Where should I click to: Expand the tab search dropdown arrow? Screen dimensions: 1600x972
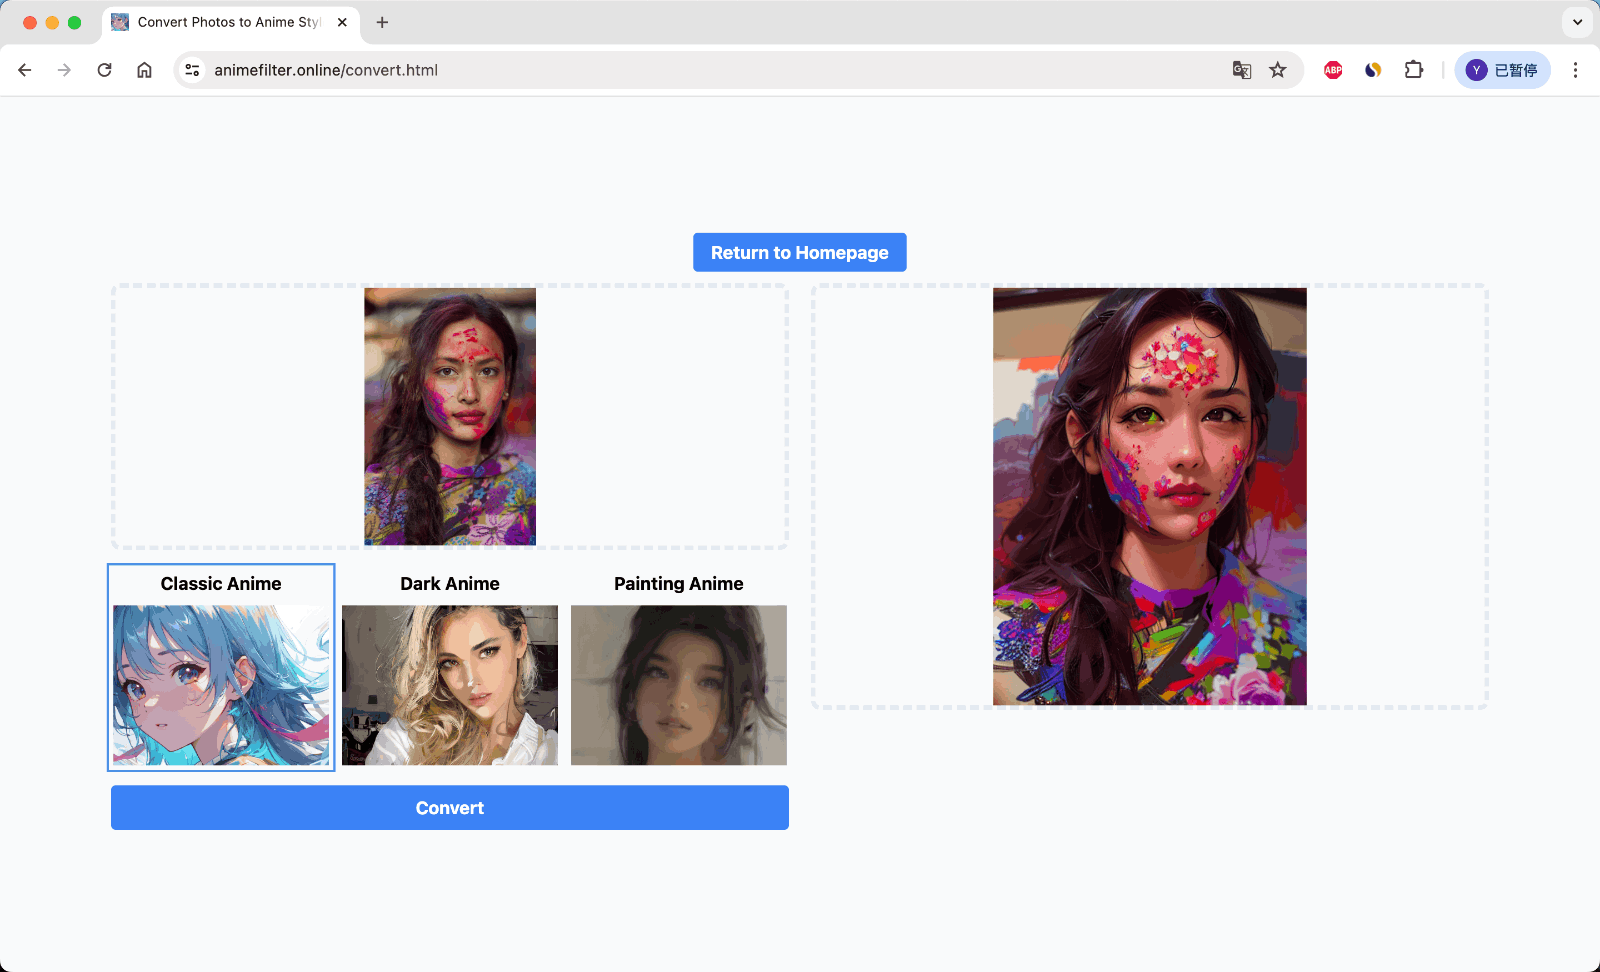click(x=1577, y=22)
